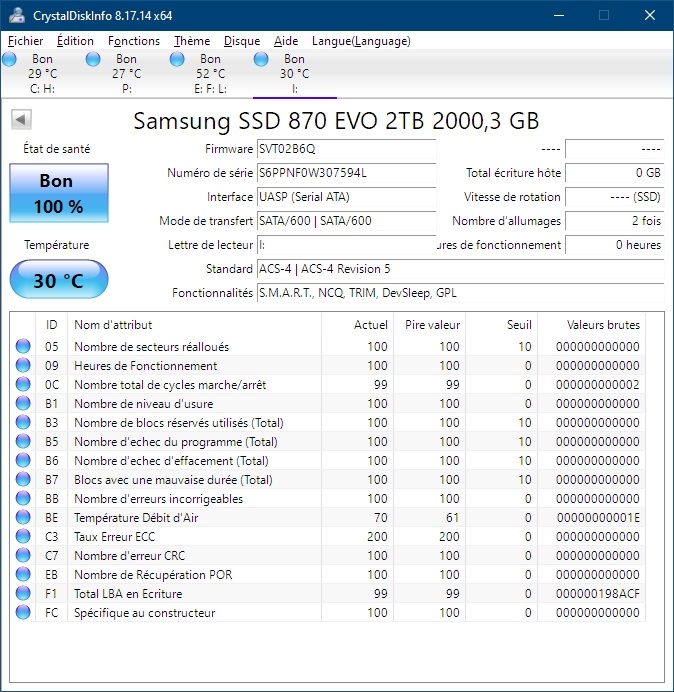This screenshot has height=692, width=674.
Task: Click the CrystalDiskInfo app icon in title bar
Action: (17, 15)
